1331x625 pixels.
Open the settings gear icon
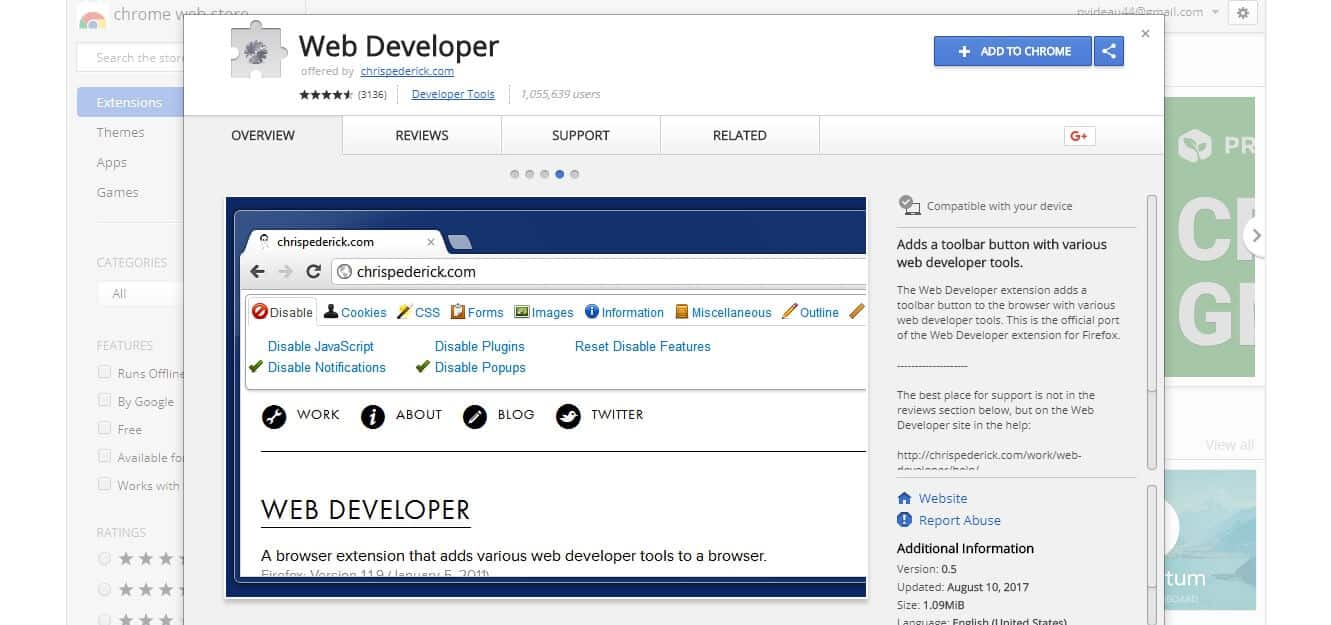pos(1243,13)
